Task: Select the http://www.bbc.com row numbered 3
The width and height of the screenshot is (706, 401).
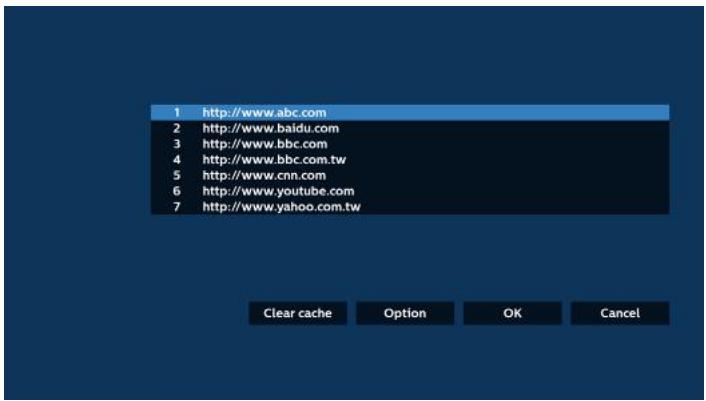Action: (x=410, y=144)
